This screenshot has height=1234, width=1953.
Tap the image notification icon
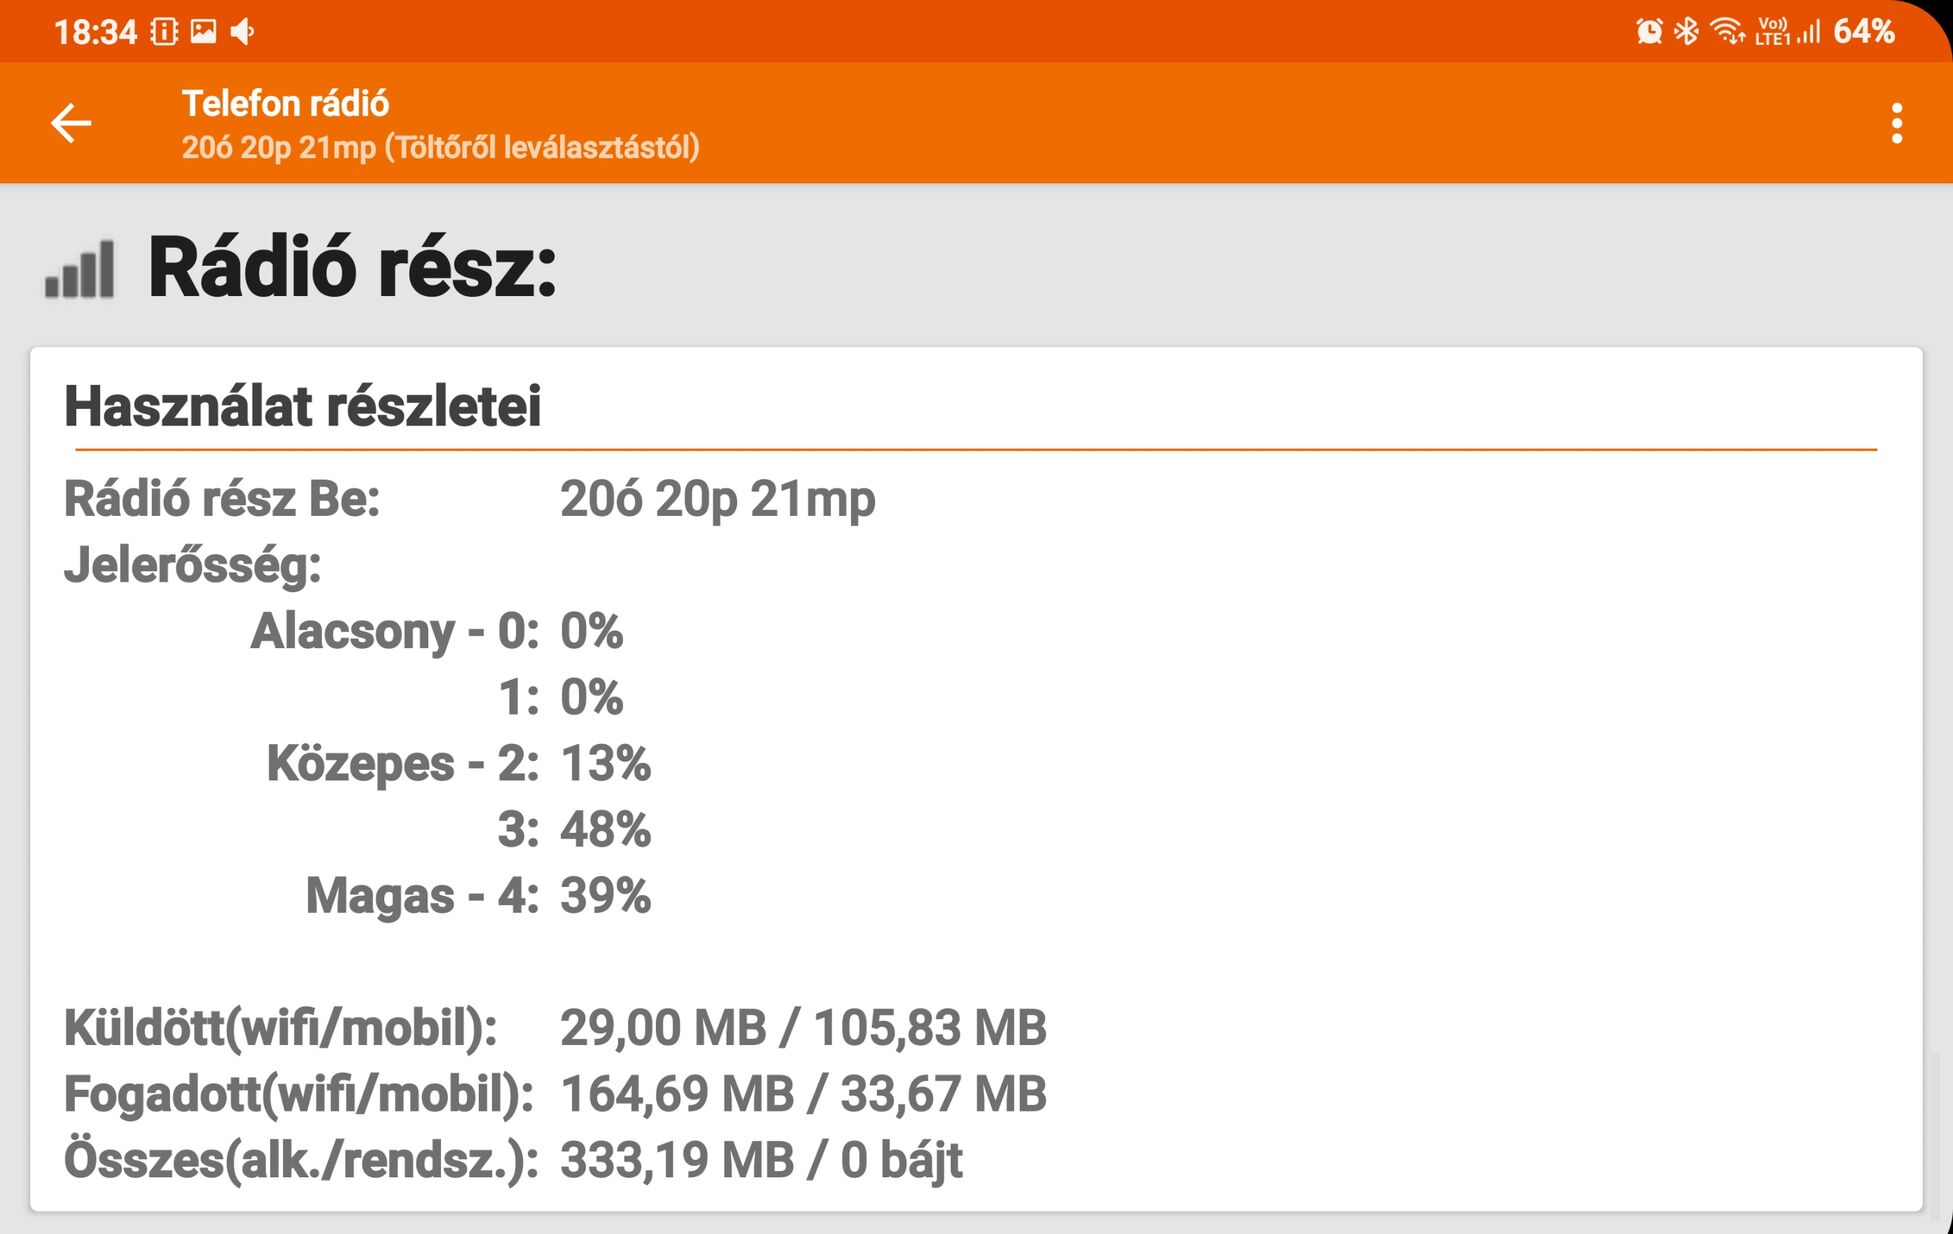[203, 32]
